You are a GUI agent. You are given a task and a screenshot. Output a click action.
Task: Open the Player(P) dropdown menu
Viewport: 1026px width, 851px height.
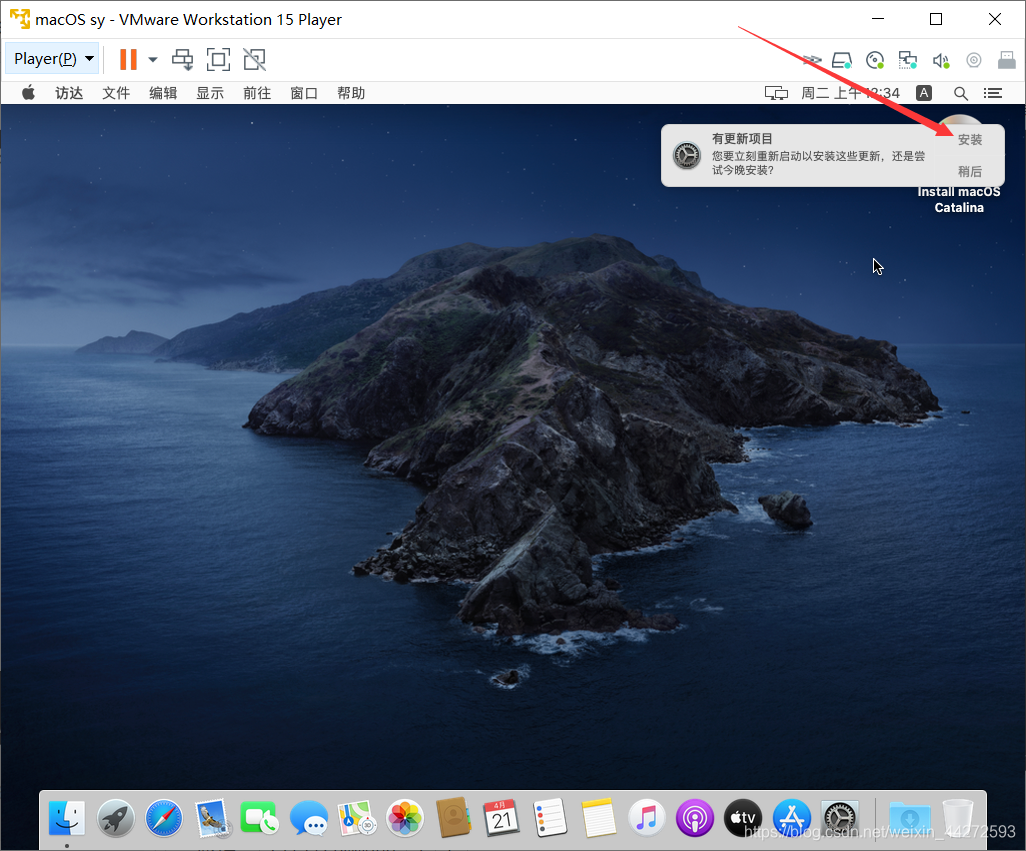53,59
